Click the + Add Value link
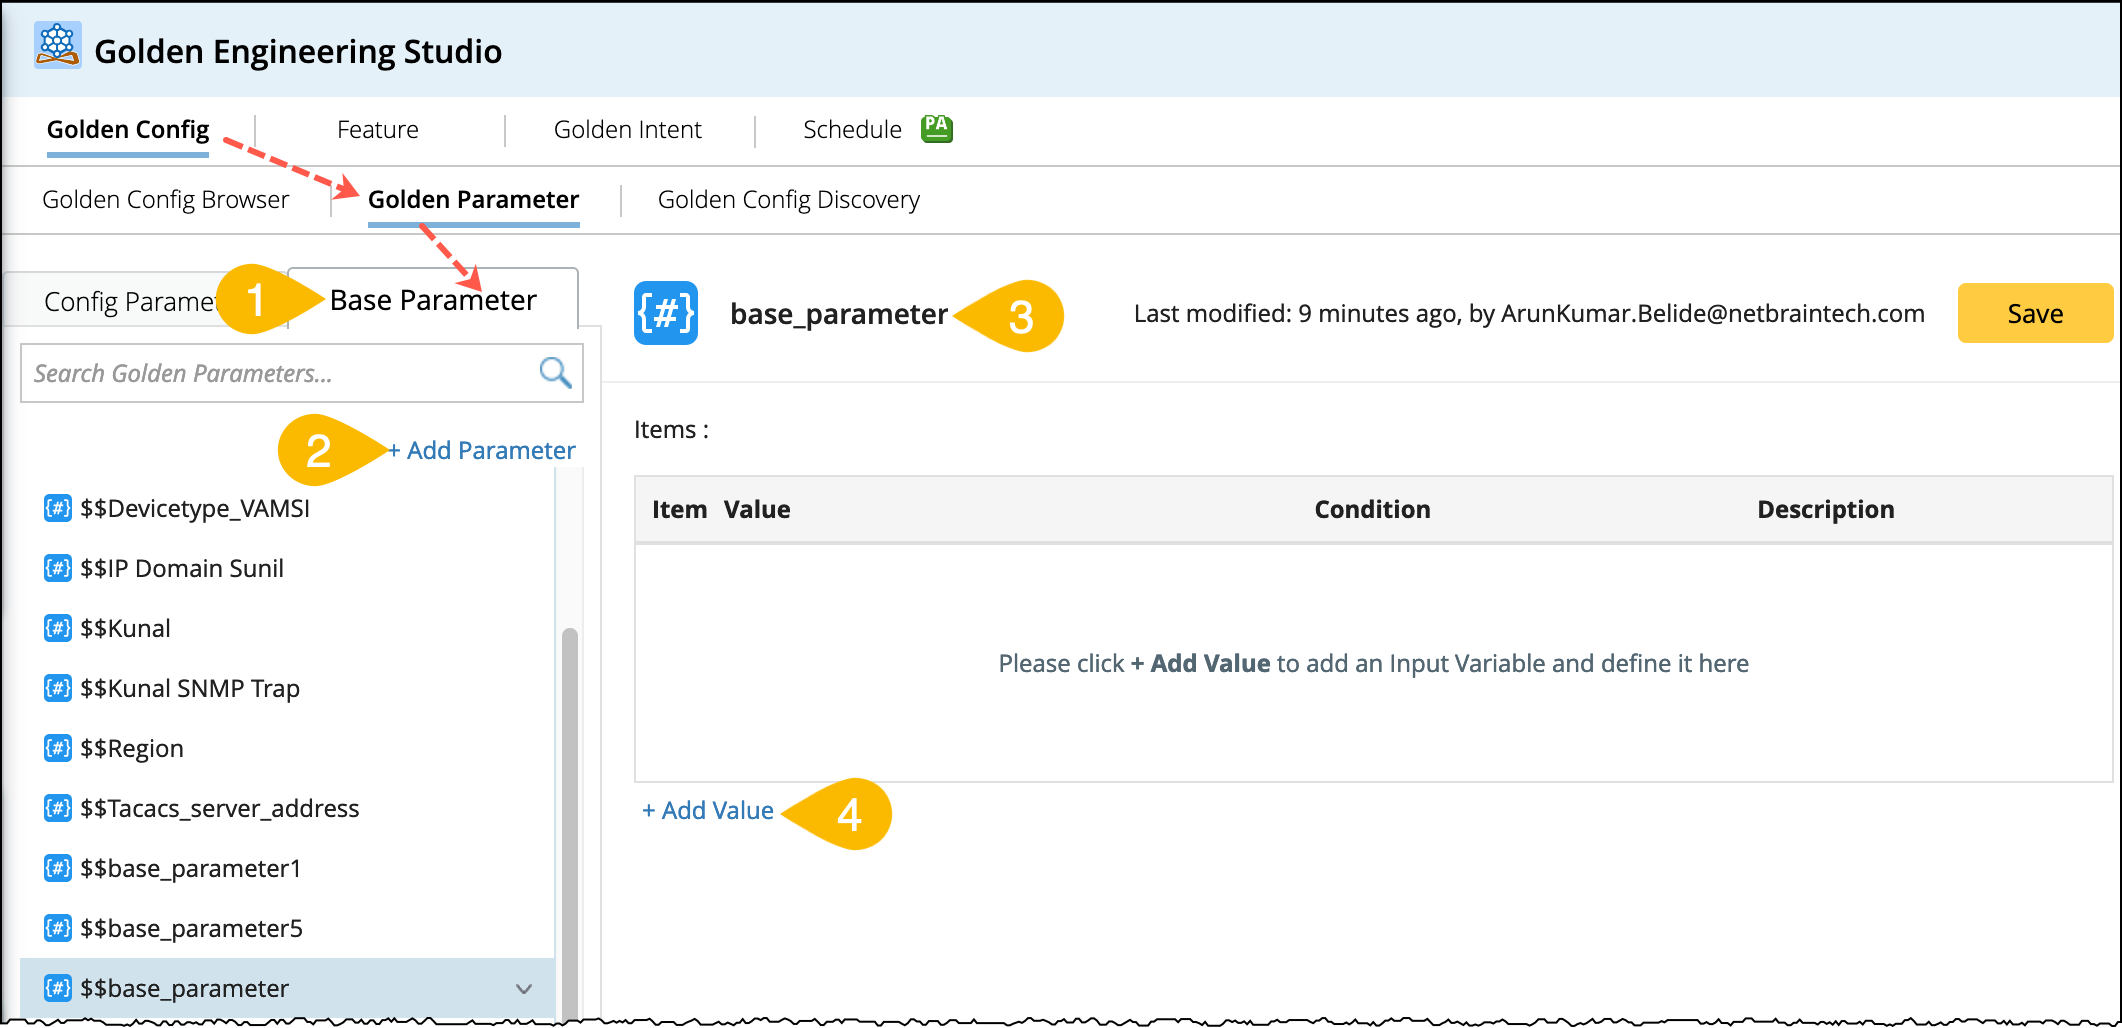The height and width of the screenshot is (1028, 2122). coord(708,810)
